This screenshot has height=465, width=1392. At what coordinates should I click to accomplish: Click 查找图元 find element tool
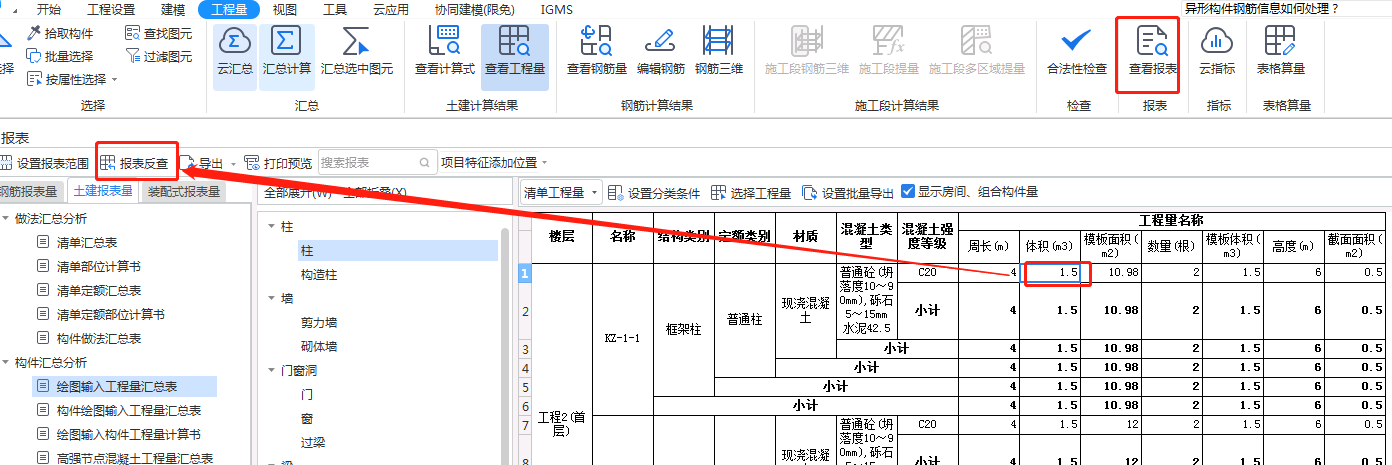point(159,33)
